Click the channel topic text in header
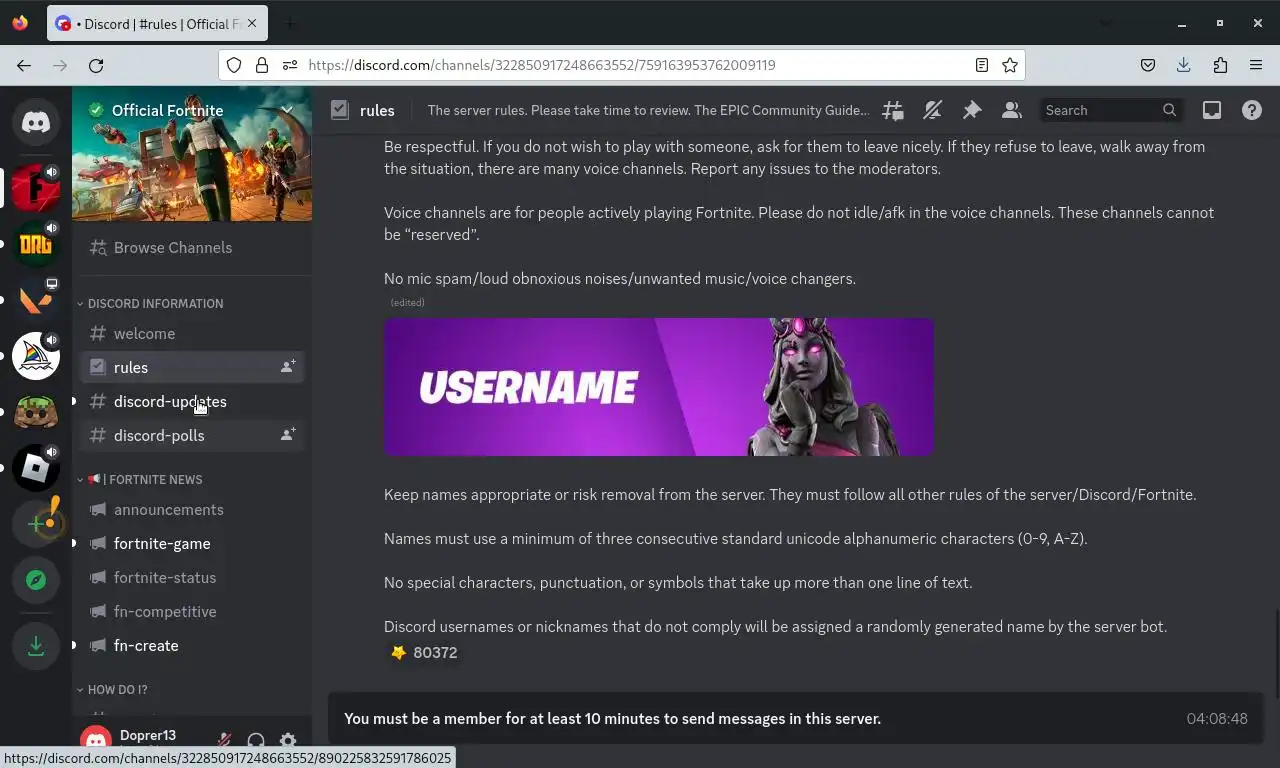Image resolution: width=1280 pixels, height=768 pixels. pos(648,110)
